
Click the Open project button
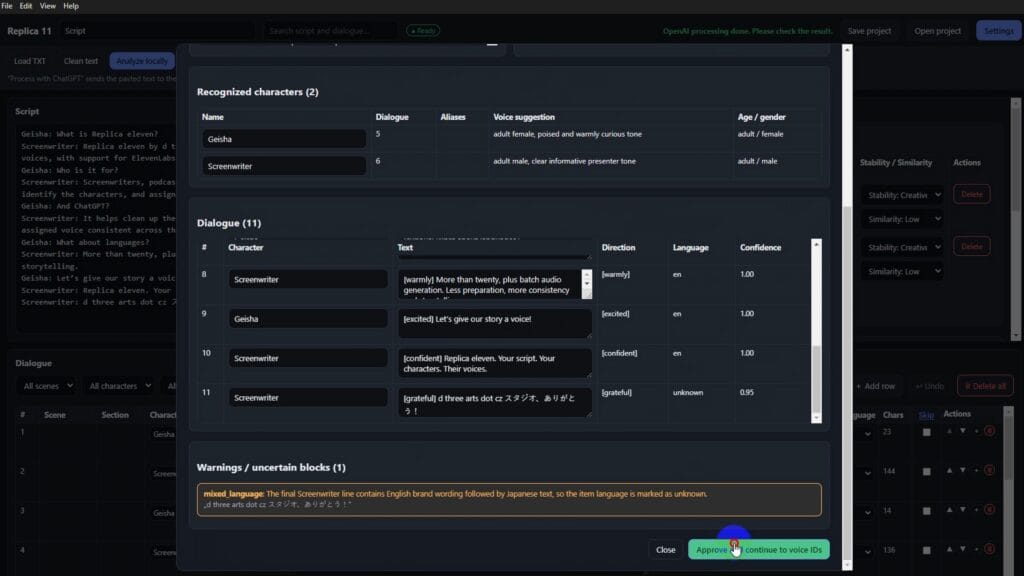[937, 31]
